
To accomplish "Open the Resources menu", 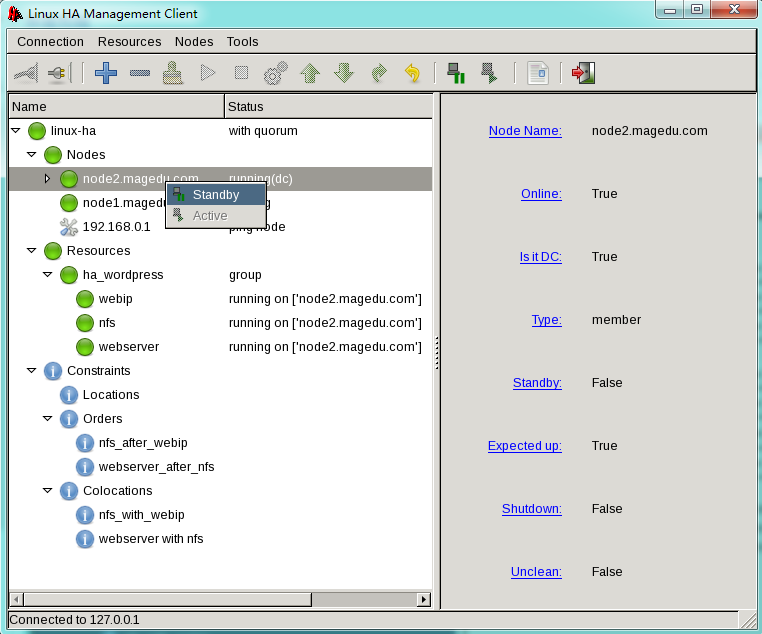I will click(x=129, y=42).
